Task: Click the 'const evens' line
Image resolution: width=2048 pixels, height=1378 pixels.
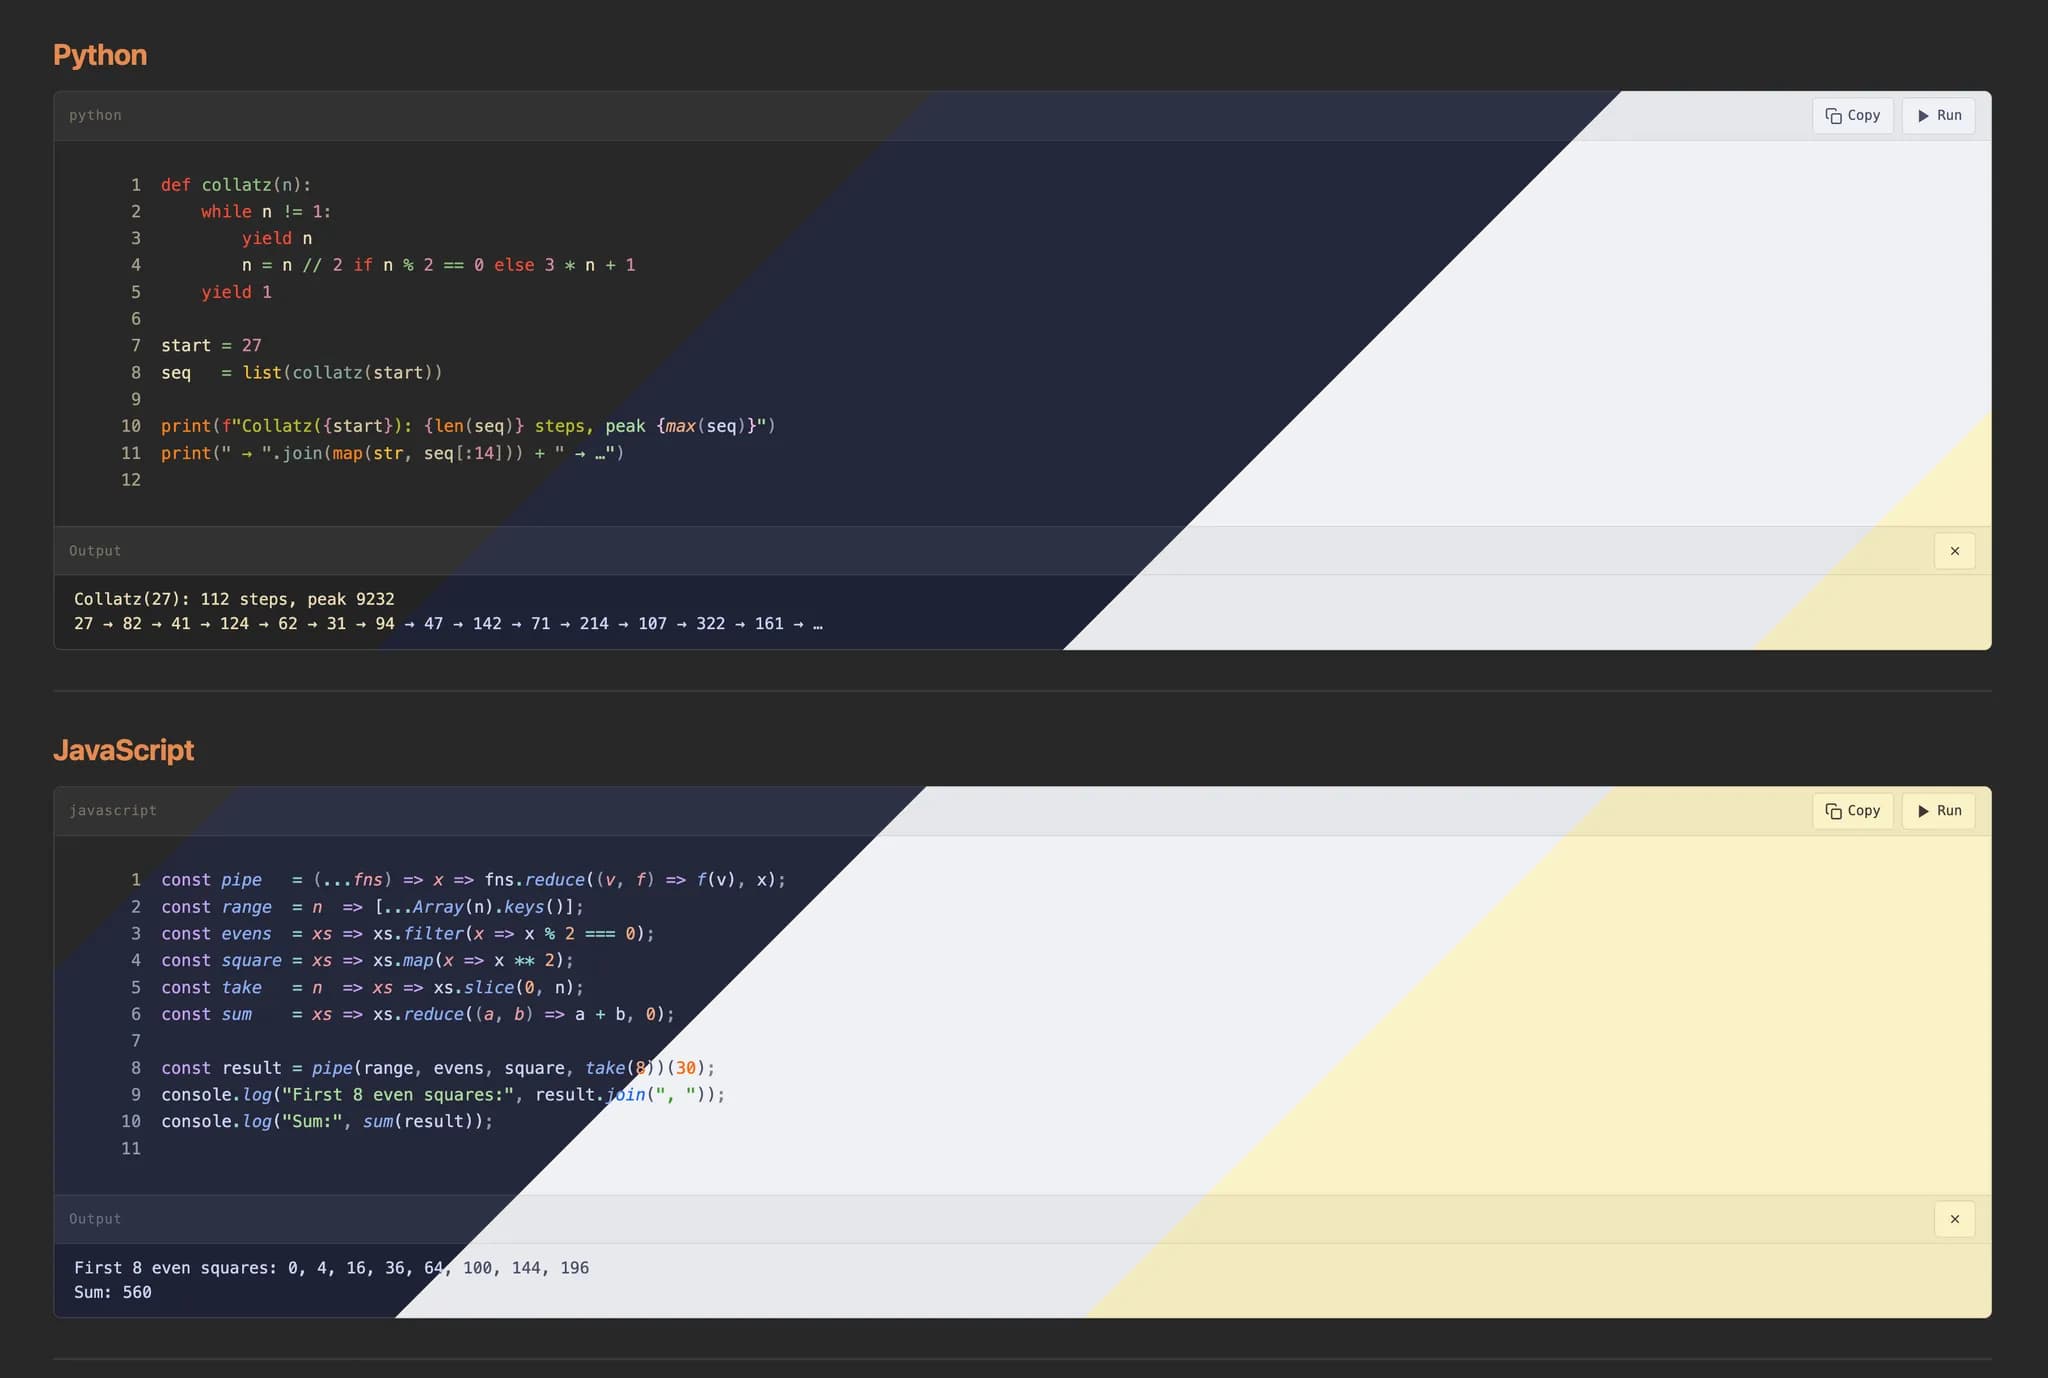Action: [x=407, y=934]
